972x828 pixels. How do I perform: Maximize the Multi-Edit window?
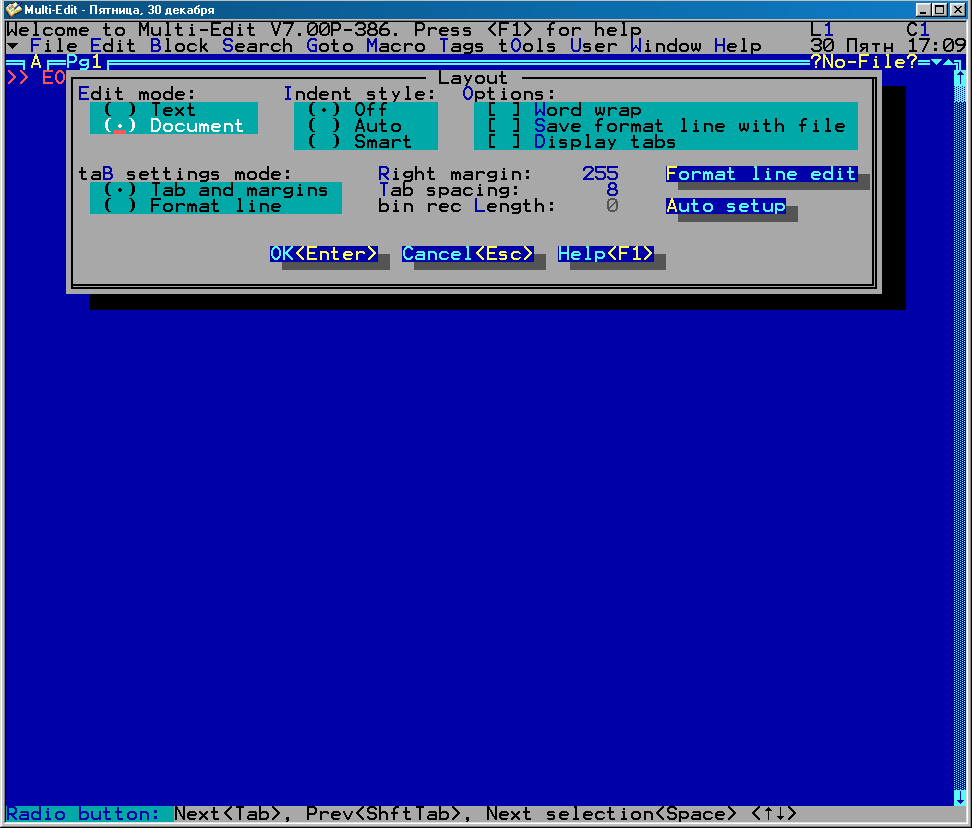point(940,9)
